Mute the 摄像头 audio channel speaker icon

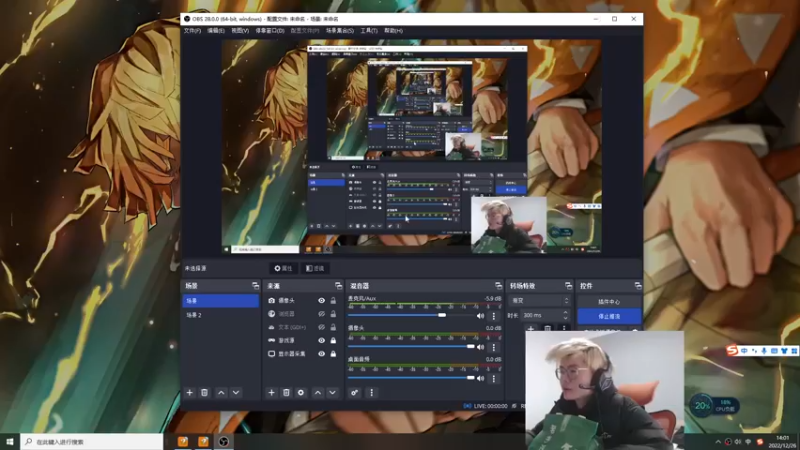coord(480,347)
